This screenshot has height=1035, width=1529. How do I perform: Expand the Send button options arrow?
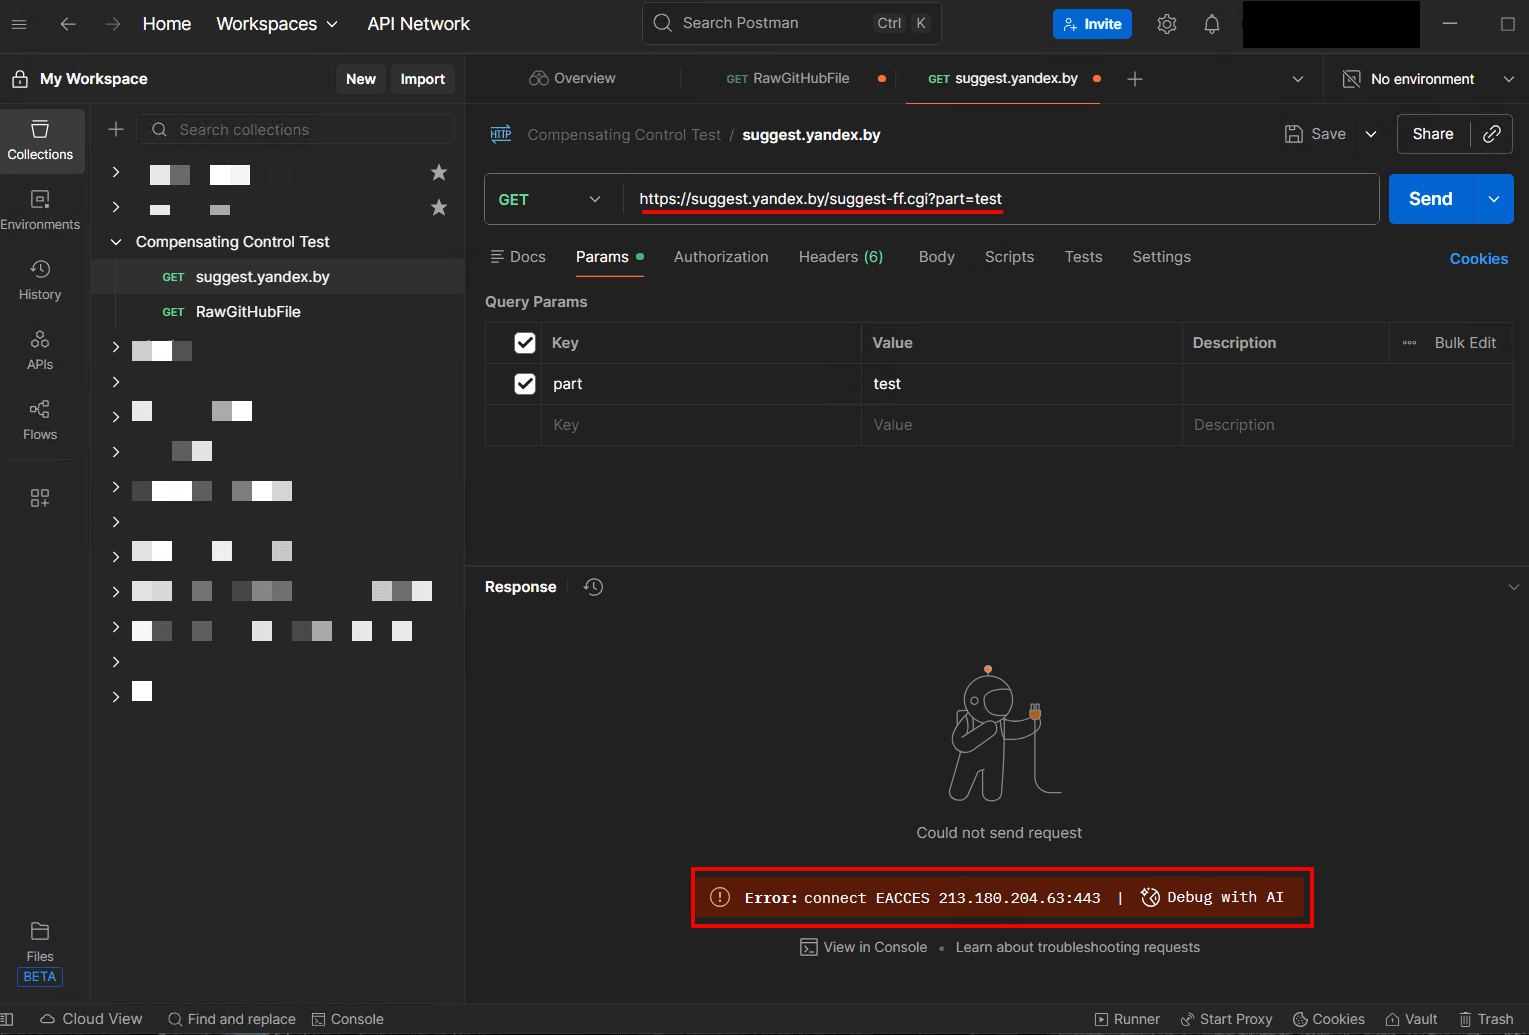tap(1493, 199)
